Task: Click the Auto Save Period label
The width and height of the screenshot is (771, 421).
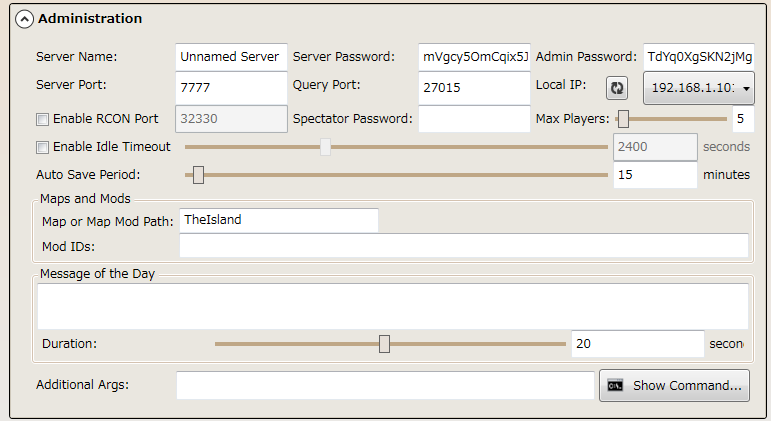Action: (88, 175)
